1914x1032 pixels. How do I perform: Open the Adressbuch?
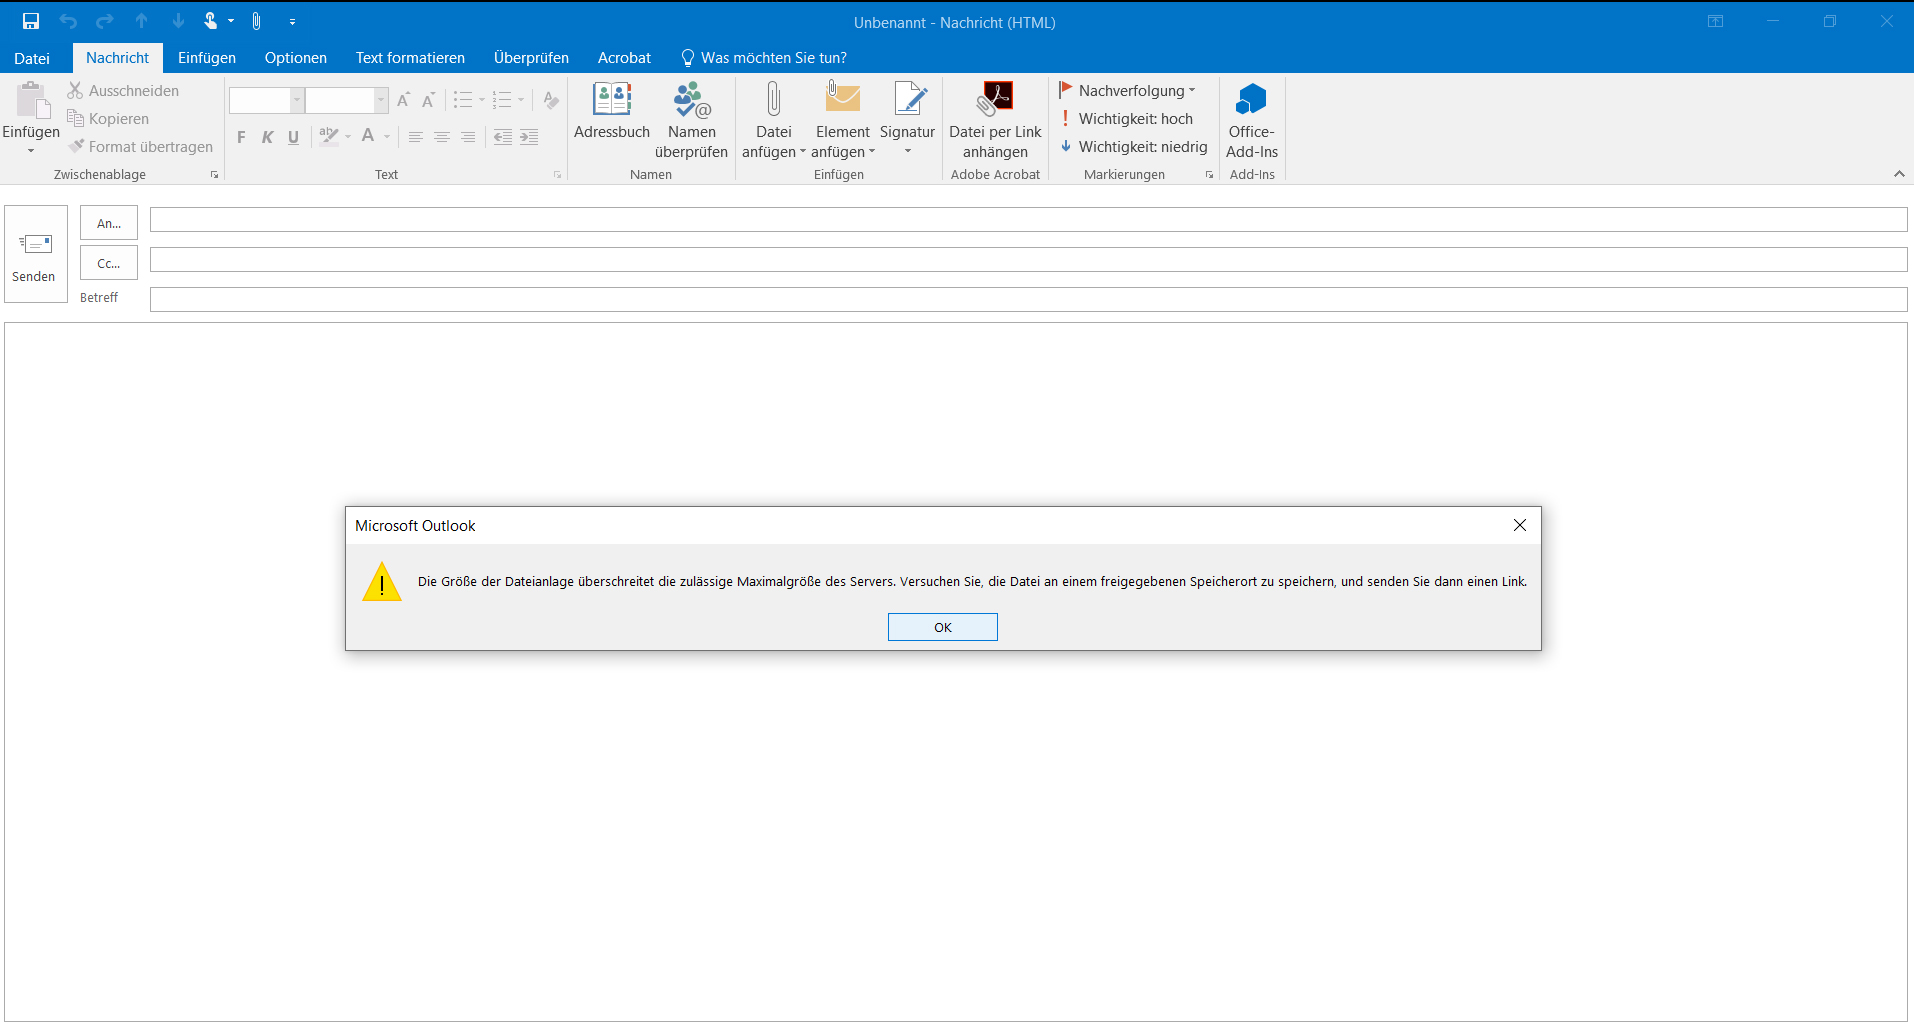[612, 110]
